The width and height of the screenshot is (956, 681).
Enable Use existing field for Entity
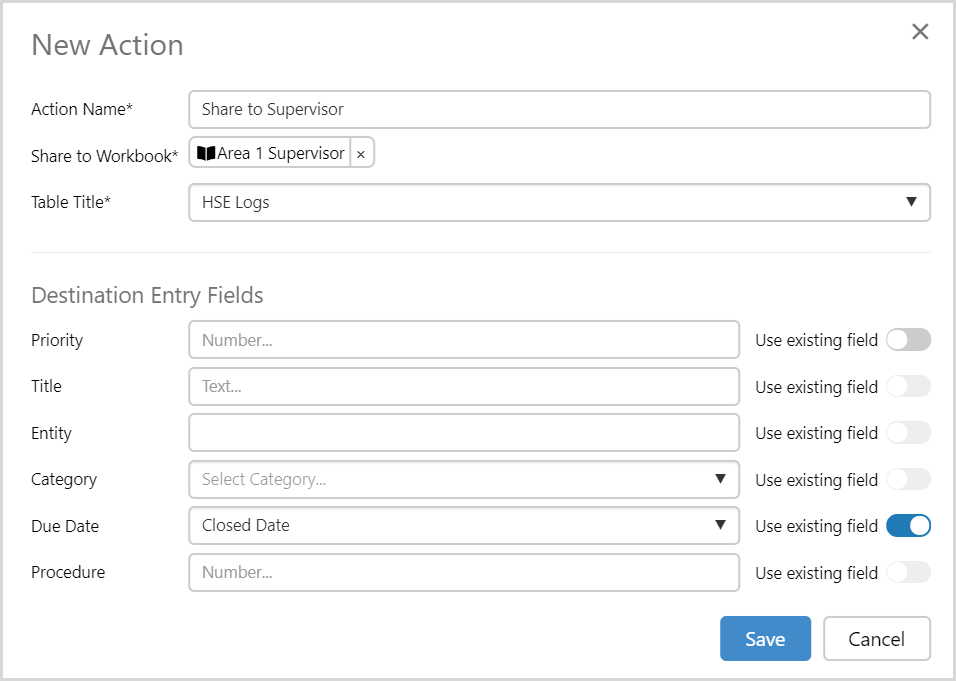pyautogui.click(x=908, y=433)
